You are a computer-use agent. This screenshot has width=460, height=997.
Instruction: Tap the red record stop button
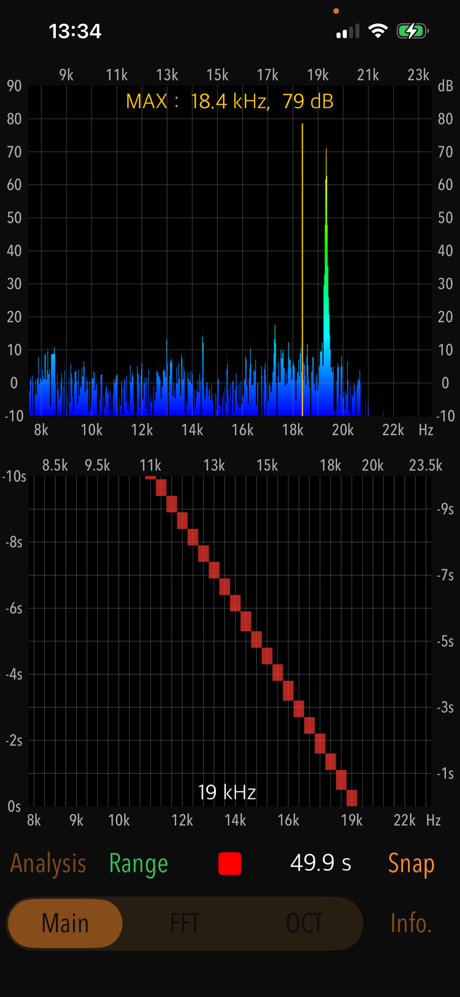tap(230, 863)
